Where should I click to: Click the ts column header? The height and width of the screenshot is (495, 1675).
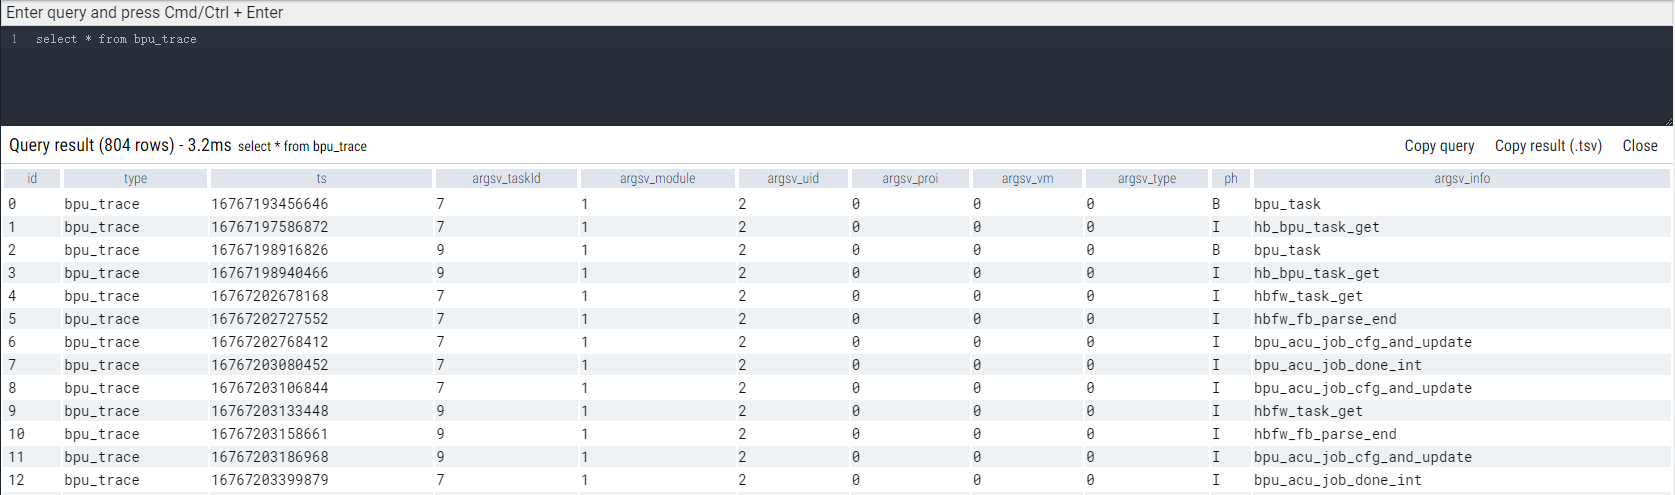[x=321, y=179]
